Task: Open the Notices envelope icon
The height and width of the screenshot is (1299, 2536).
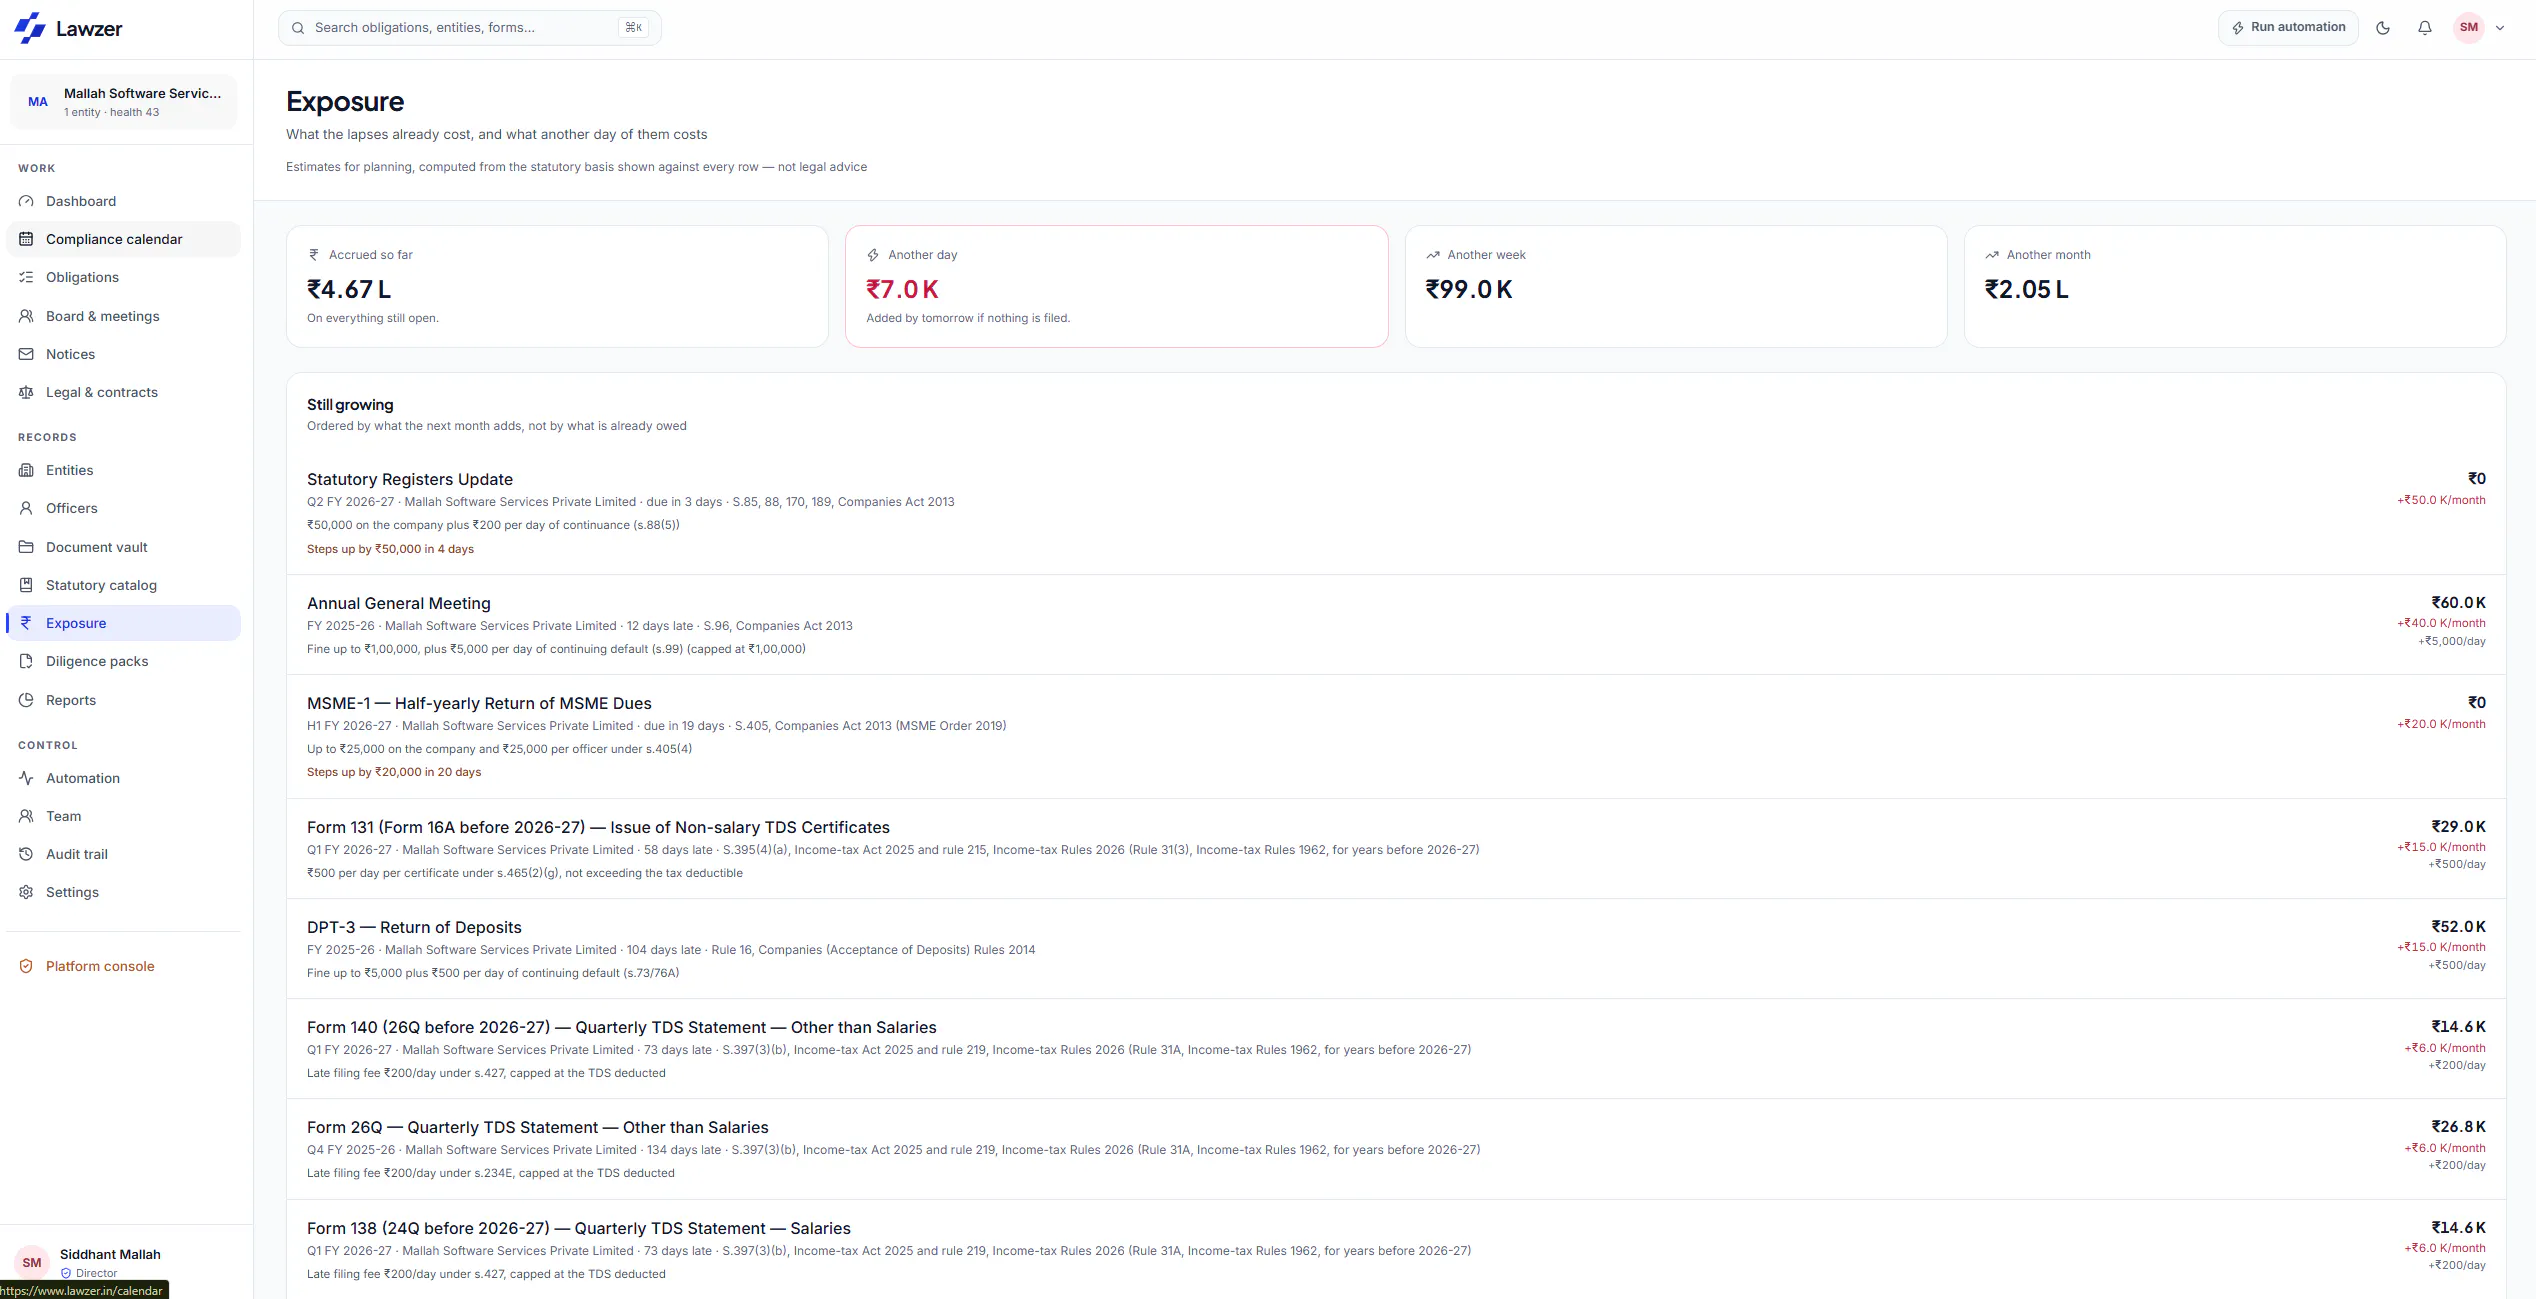Action: 26,354
